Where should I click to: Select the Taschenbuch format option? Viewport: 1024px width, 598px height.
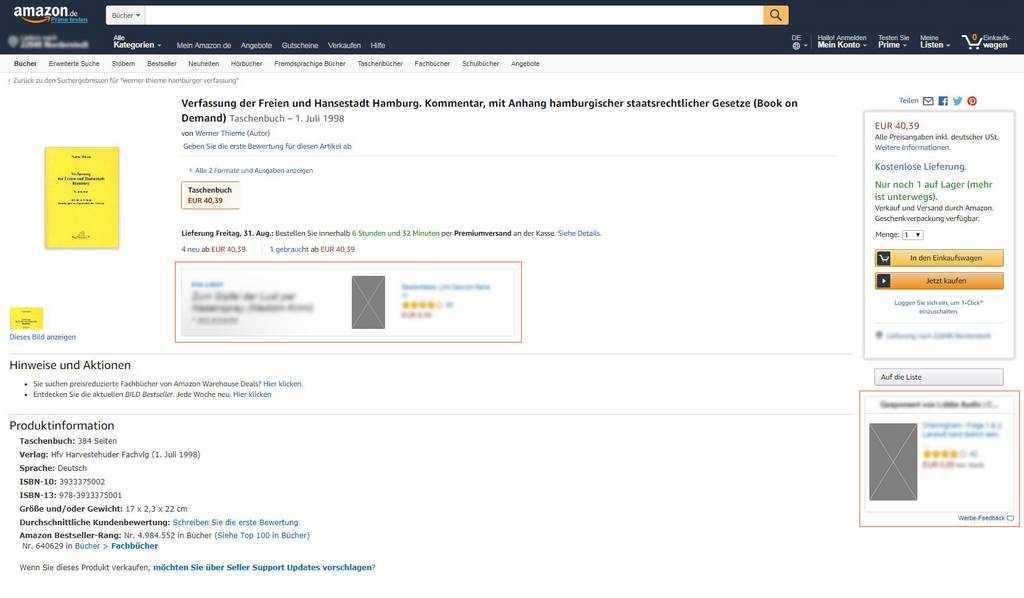coord(210,195)
